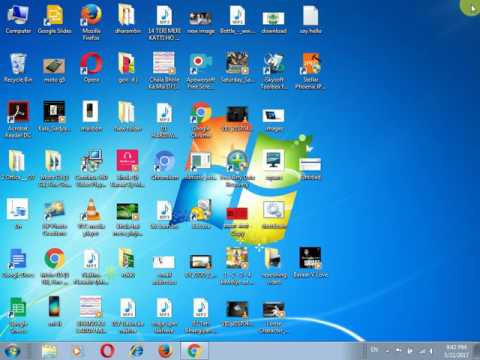Click the Windows Start button

tap(13, 351)
